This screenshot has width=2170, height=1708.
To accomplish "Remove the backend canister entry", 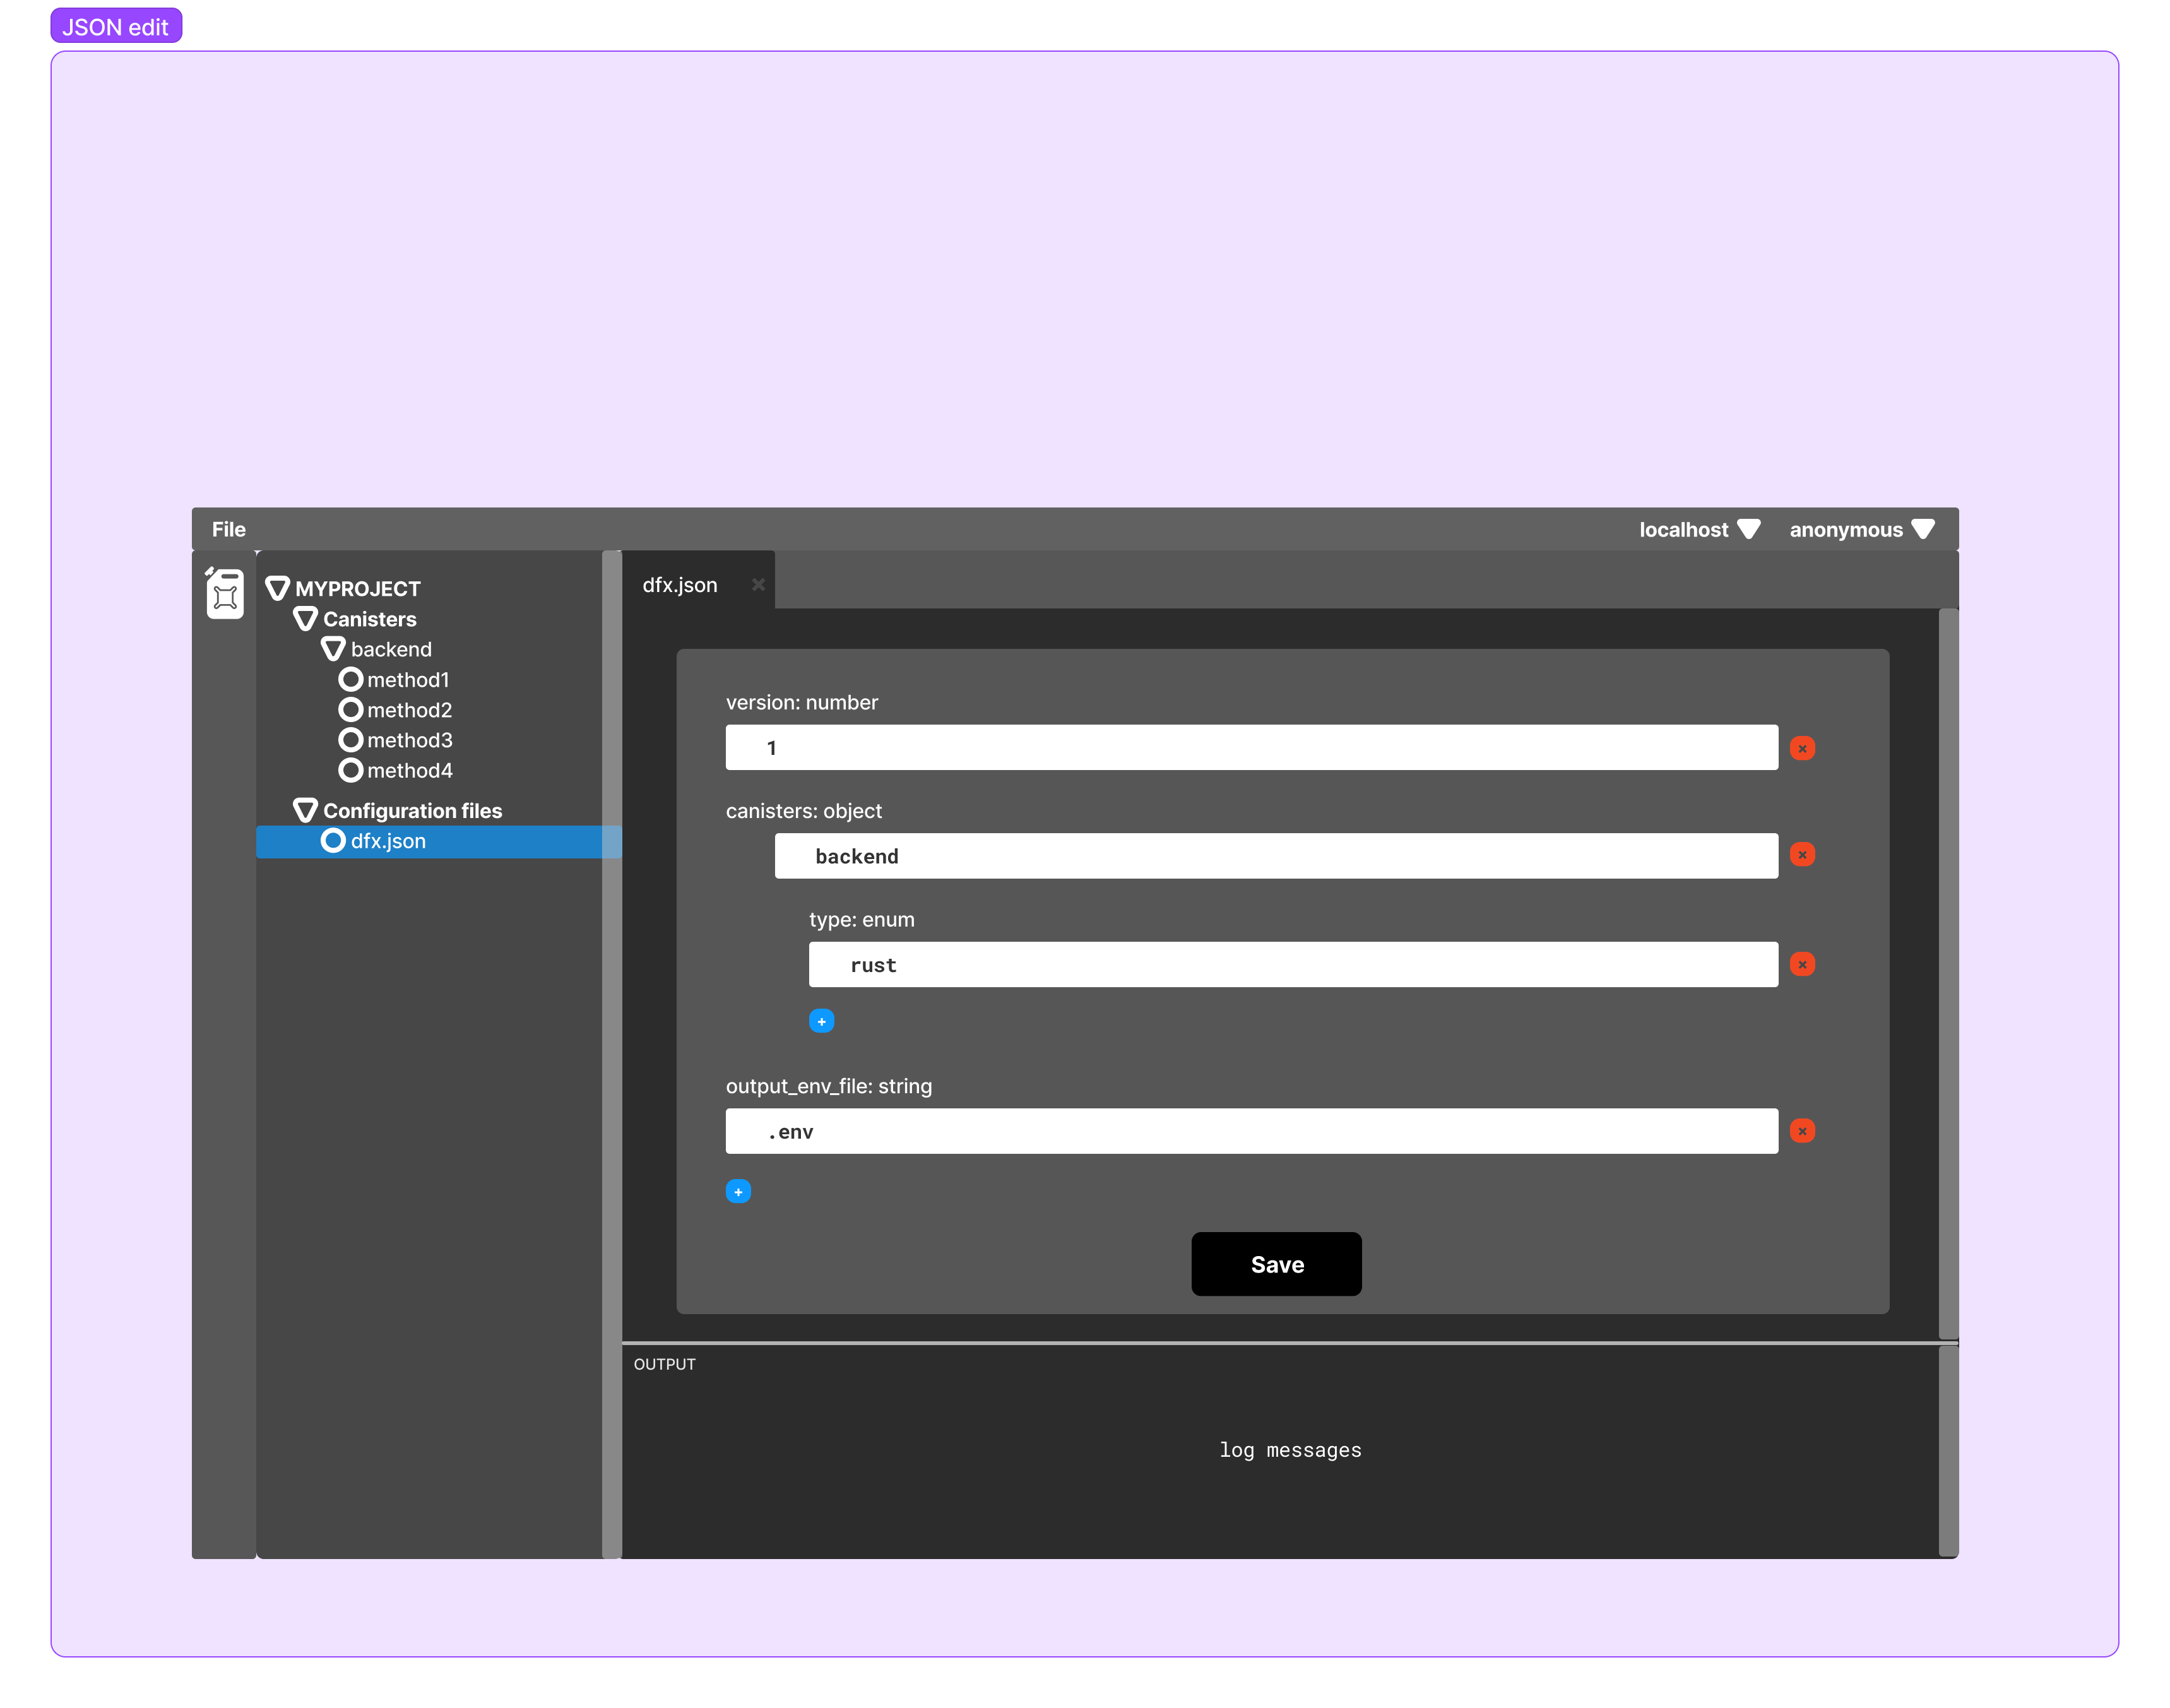I will pyautogui.click(x=1802, y=855).
